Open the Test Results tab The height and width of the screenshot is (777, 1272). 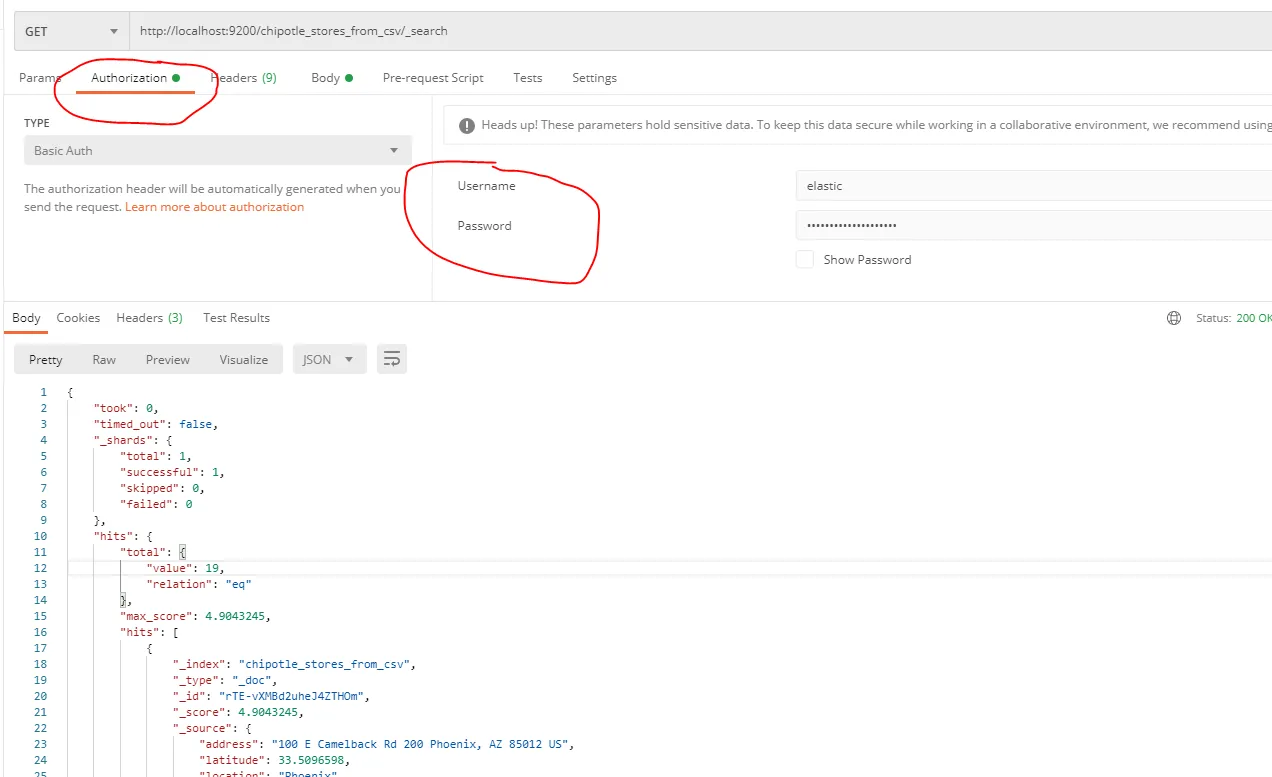(236, 318)
